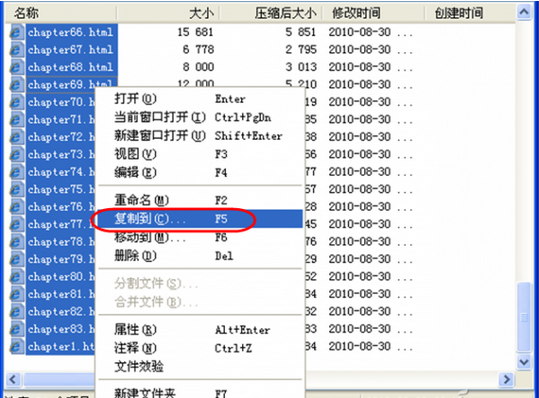Click the vertical scrollbar thumb
This screenshot has width=539, height=398.
pyautogui.click(x=524, y=317)
